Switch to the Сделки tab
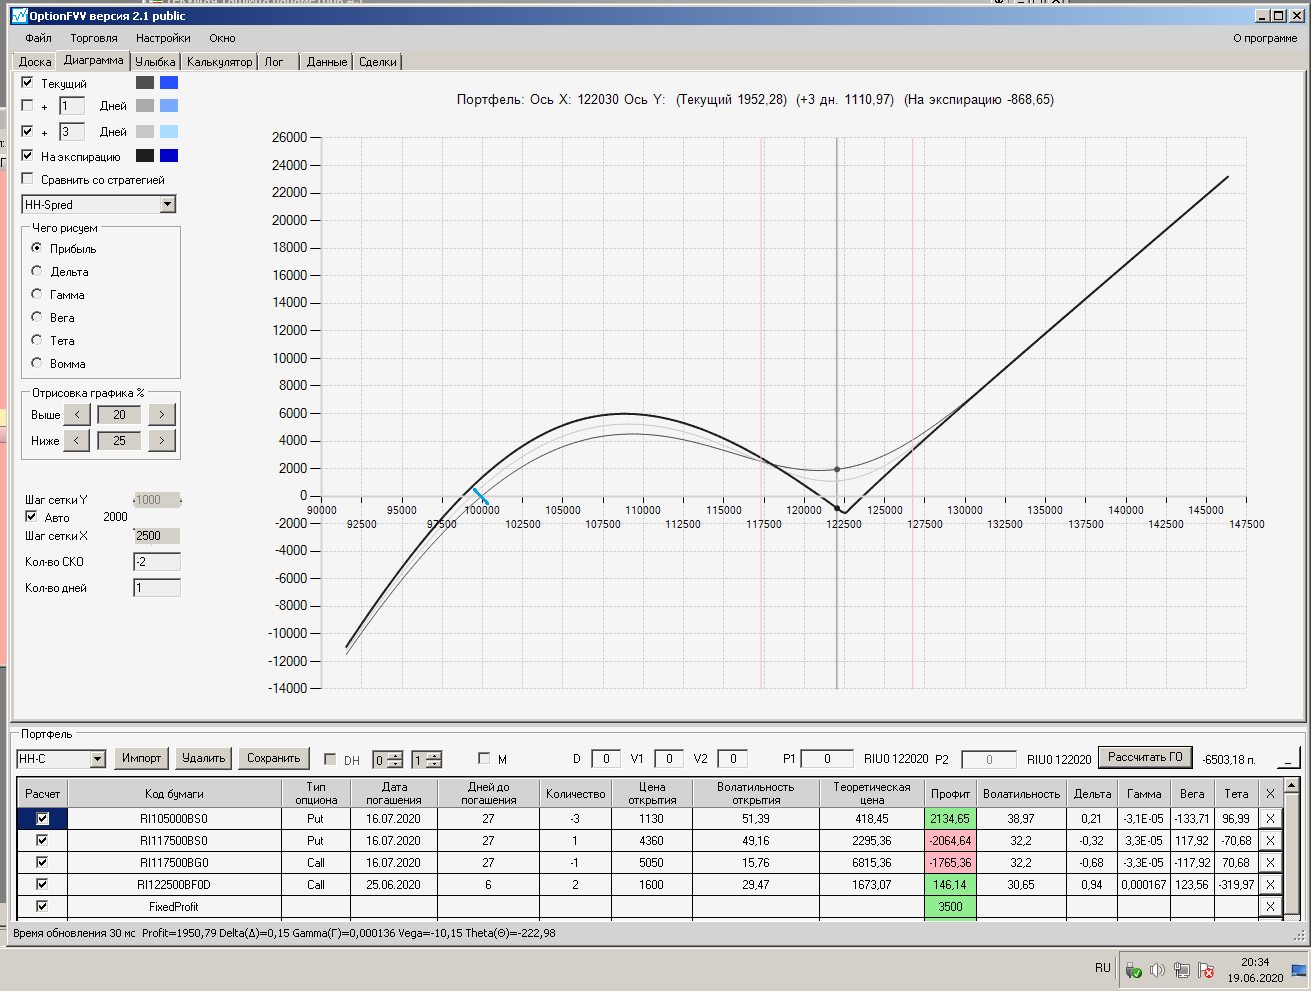Viewport: 1311px width, 991px height. point(378,62)
